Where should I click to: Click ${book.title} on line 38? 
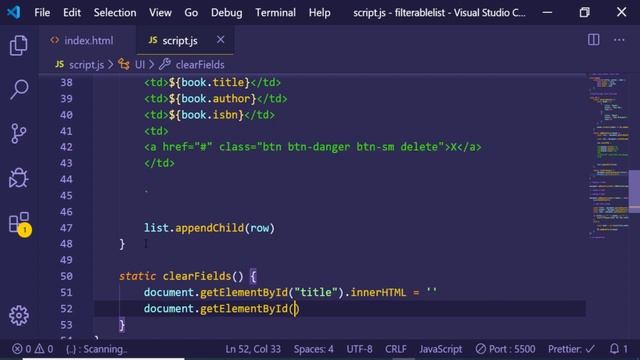[x=209, y=82]
